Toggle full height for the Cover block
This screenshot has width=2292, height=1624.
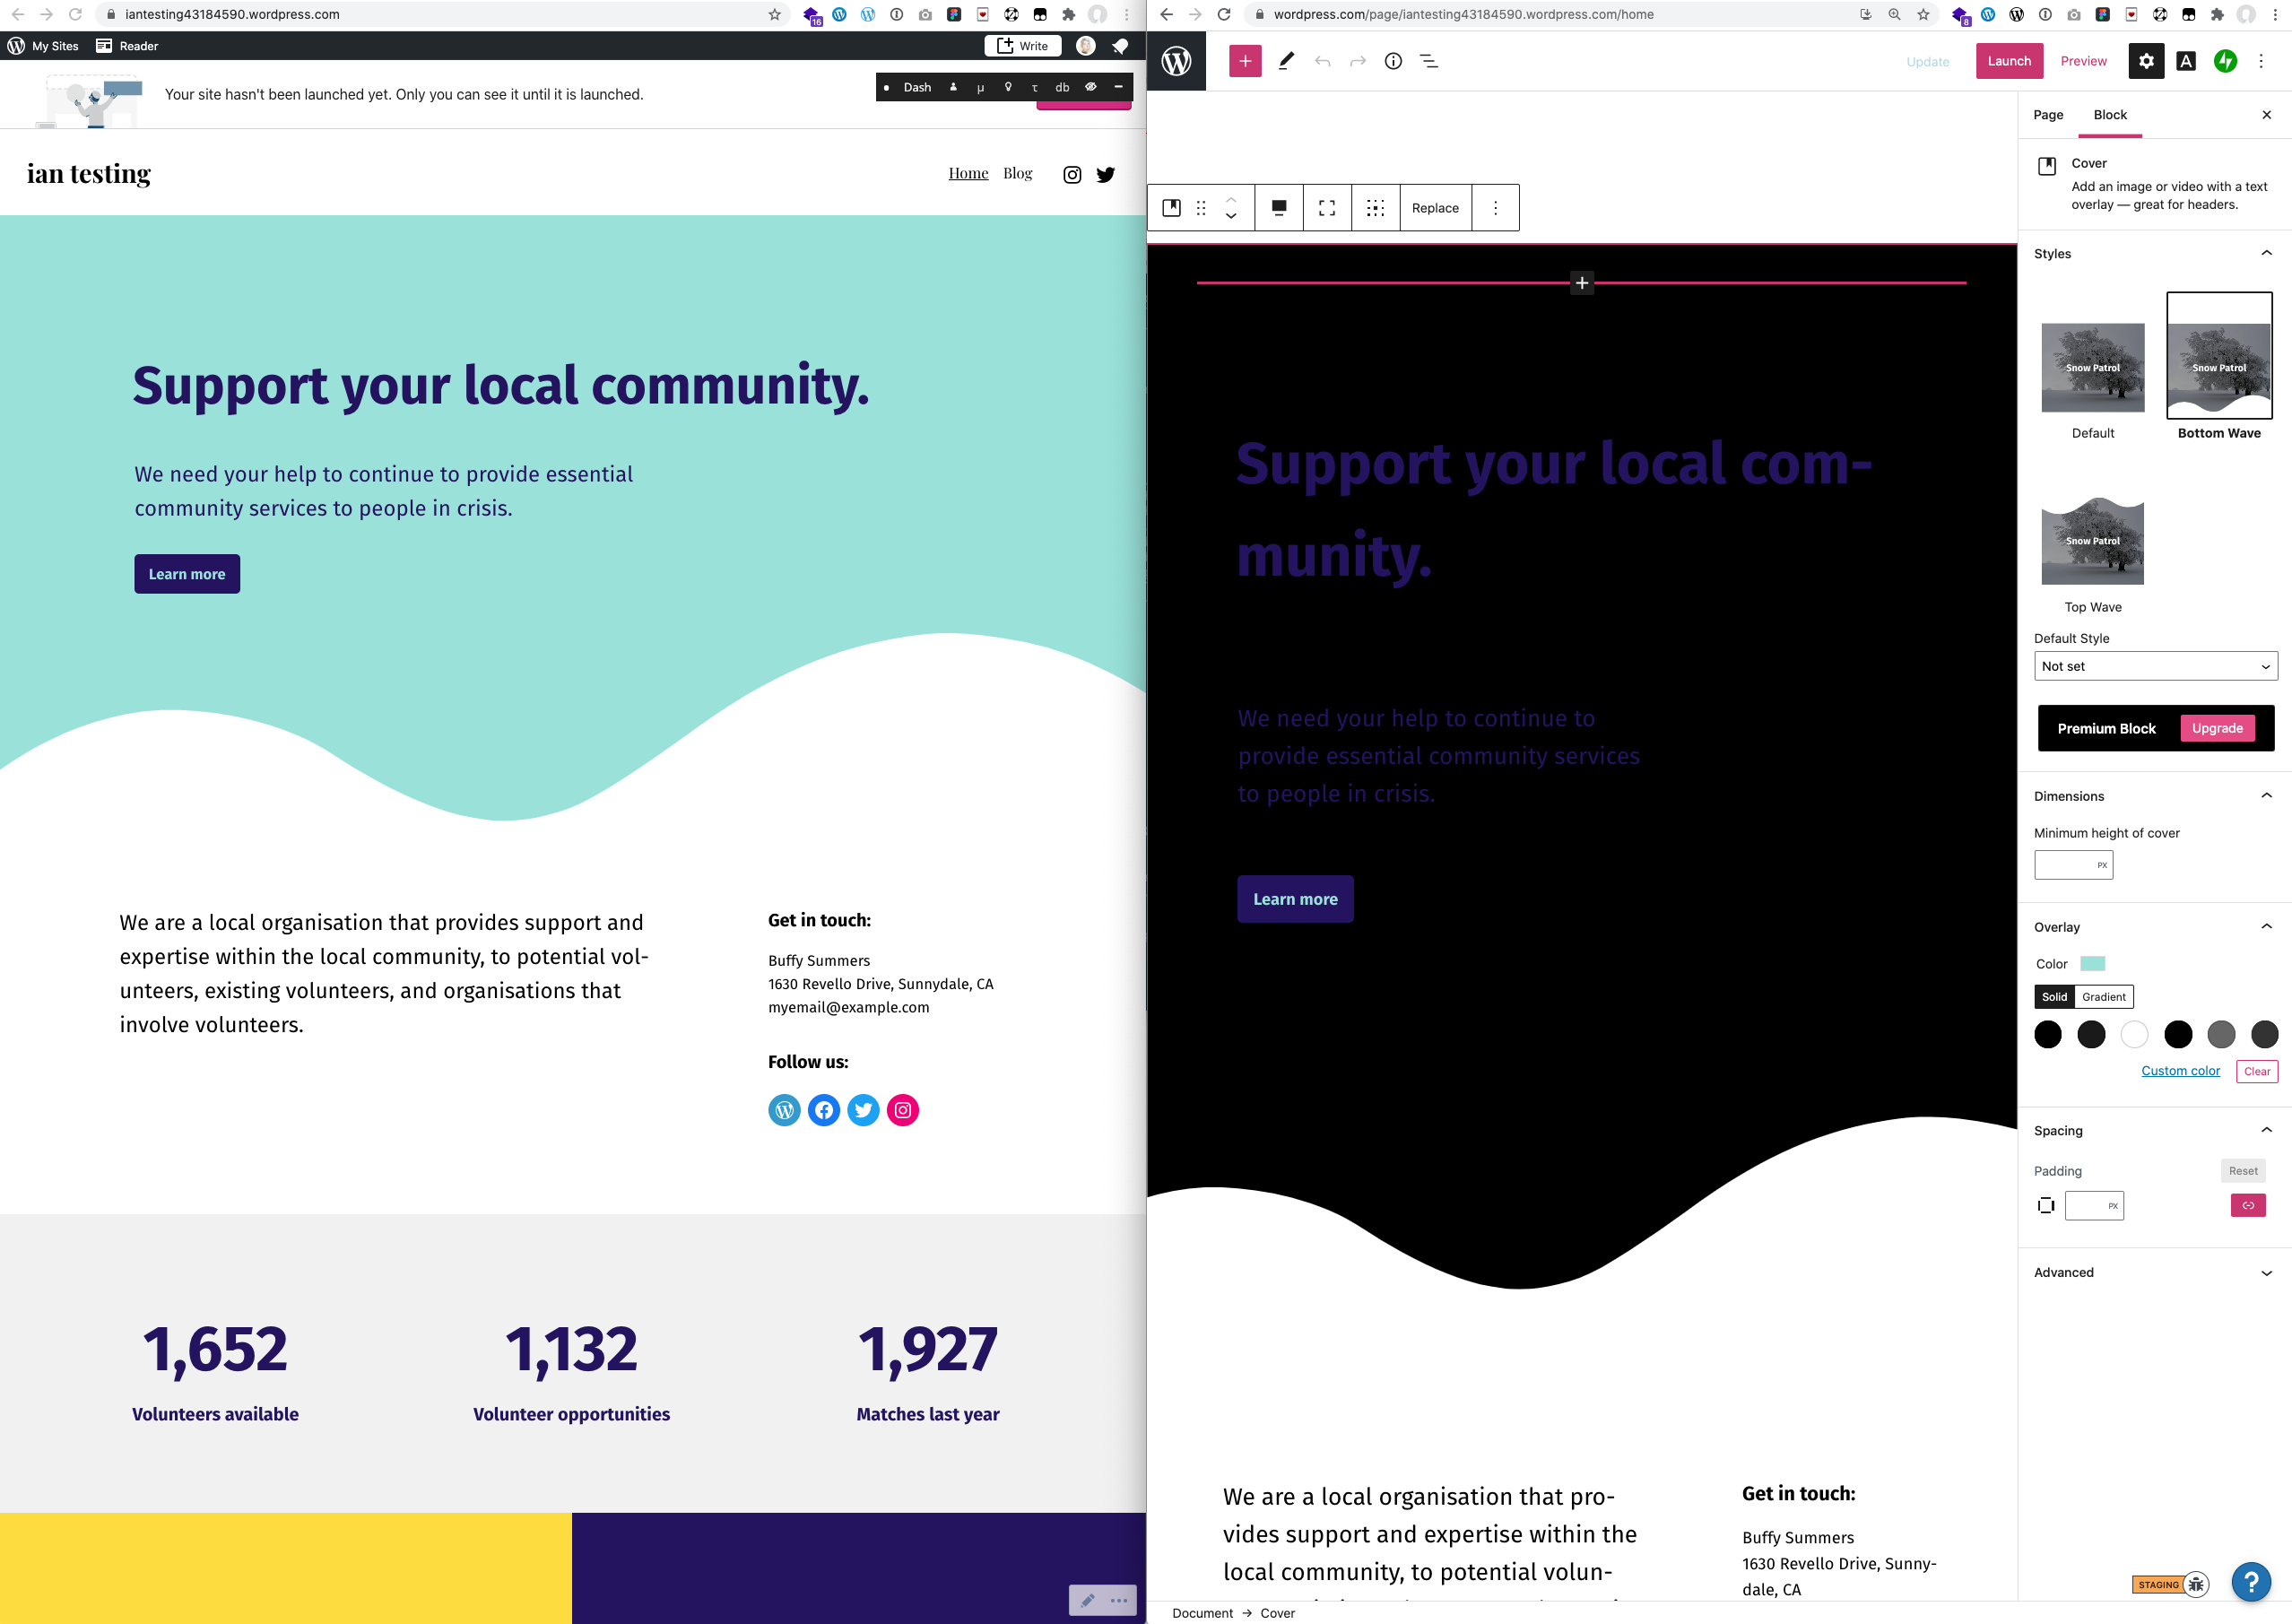click(x=1327, y=207)
